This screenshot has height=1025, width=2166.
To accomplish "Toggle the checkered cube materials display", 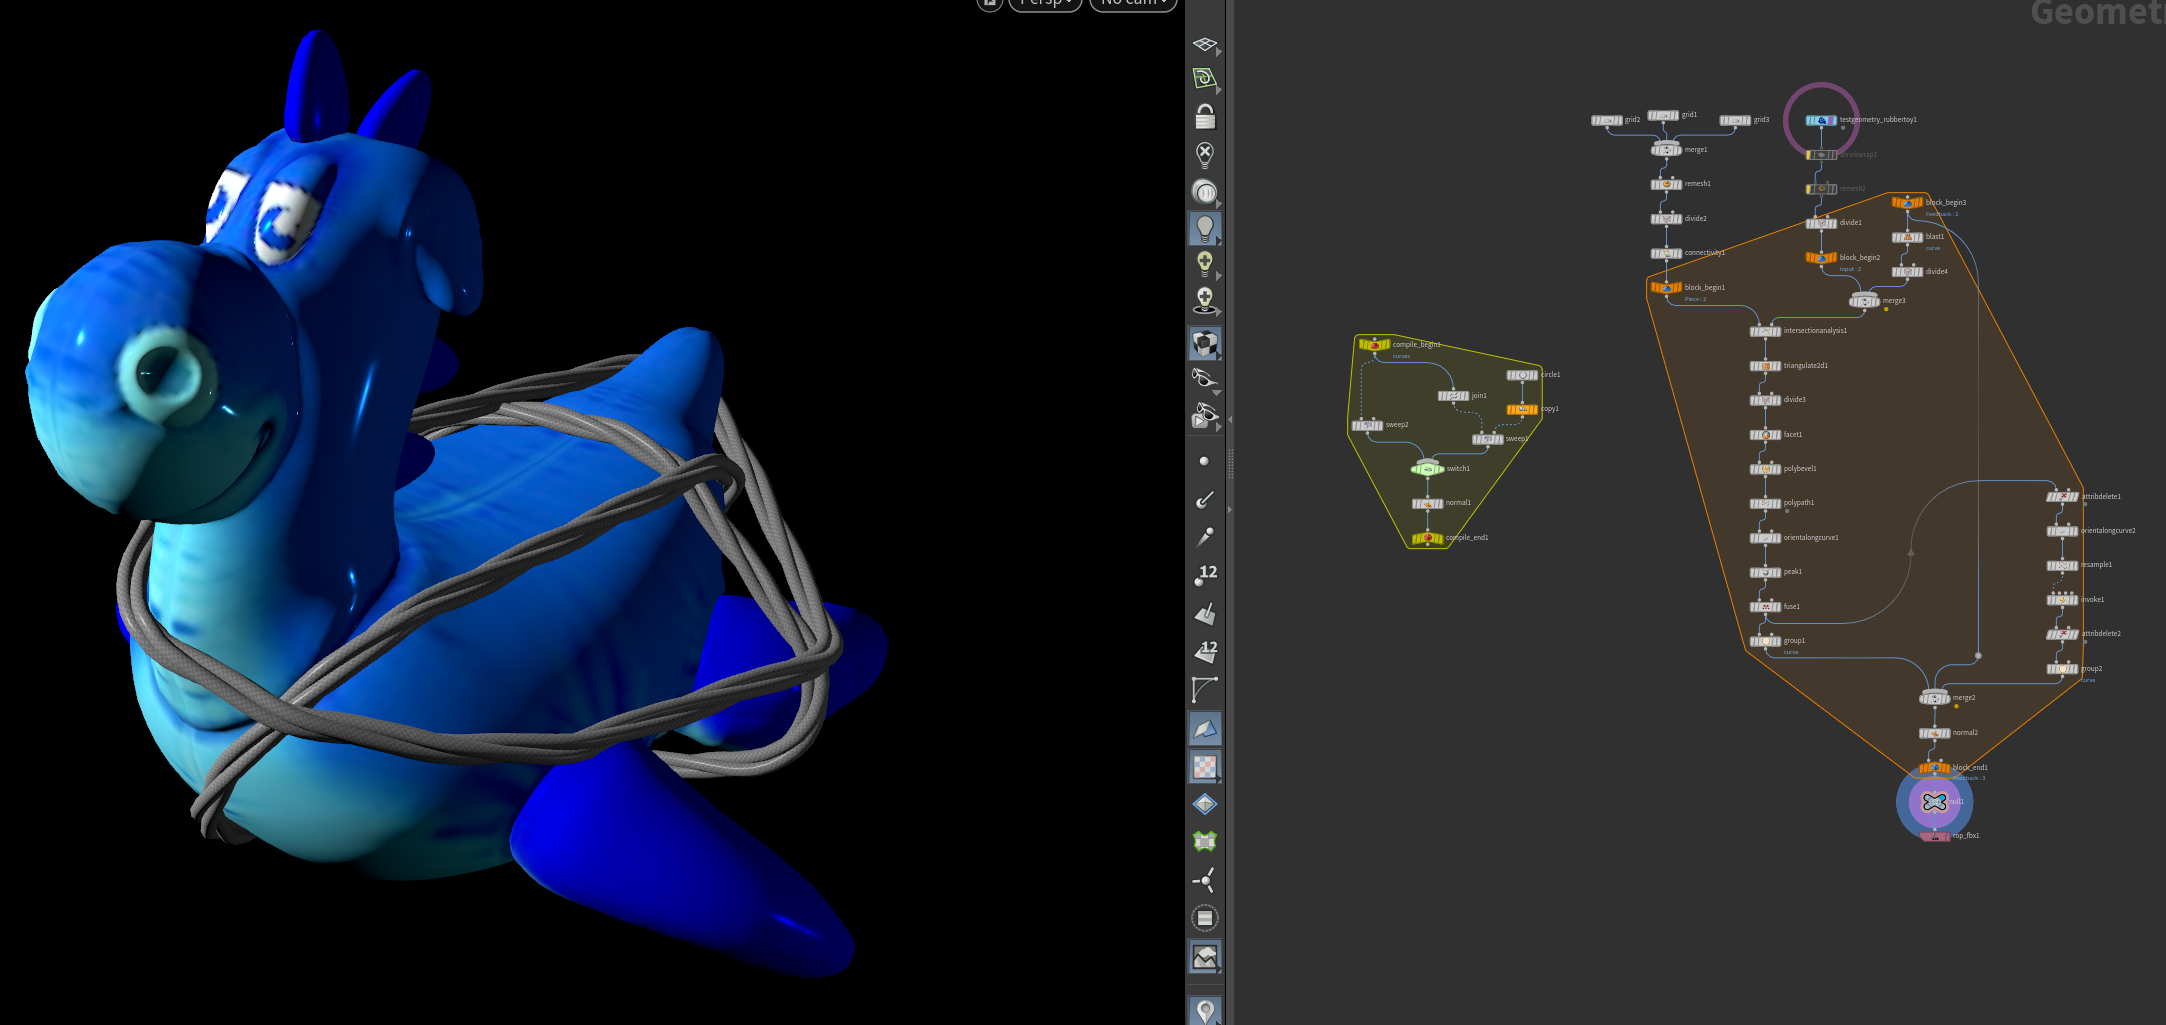I will (1204, 344).
